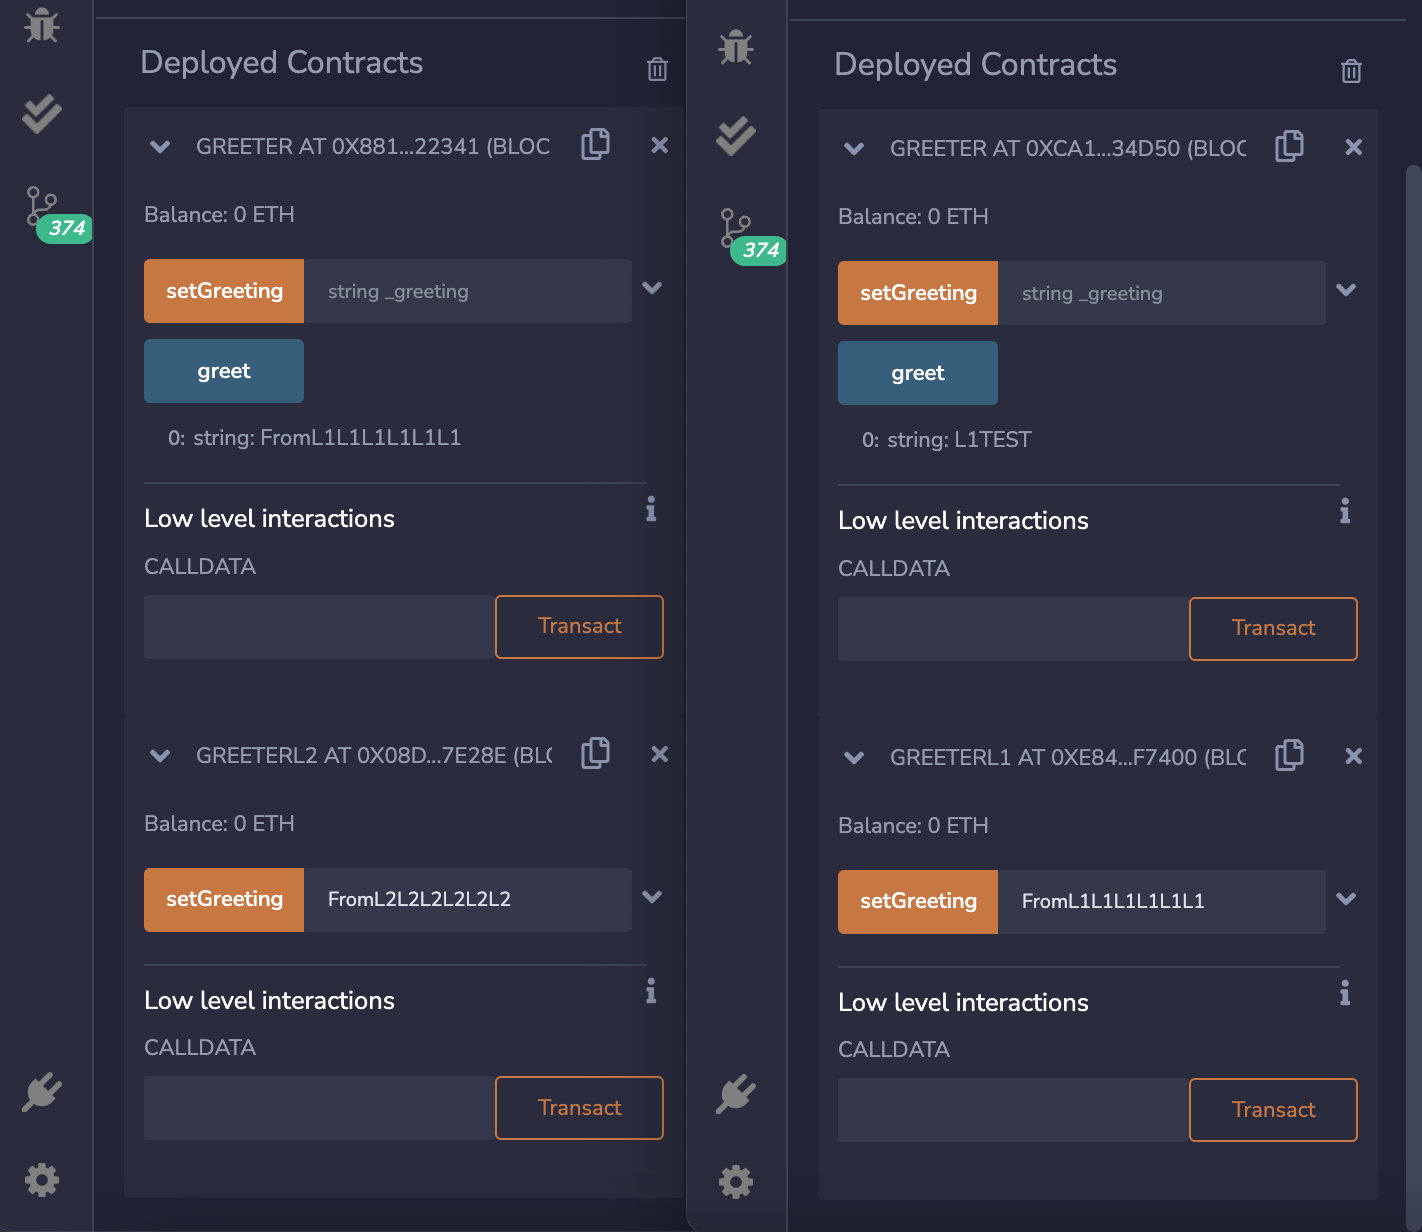This screenshot has height=1232, width=1422.
Task: Clear deployed contracts trash icon, left window
Action: point(657,69)
